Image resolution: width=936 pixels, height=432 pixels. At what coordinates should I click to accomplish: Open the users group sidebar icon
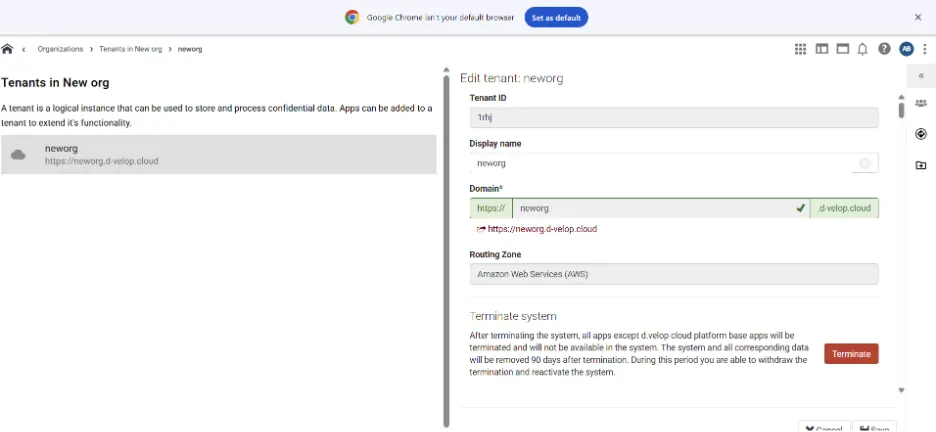[x=920, y=103]
